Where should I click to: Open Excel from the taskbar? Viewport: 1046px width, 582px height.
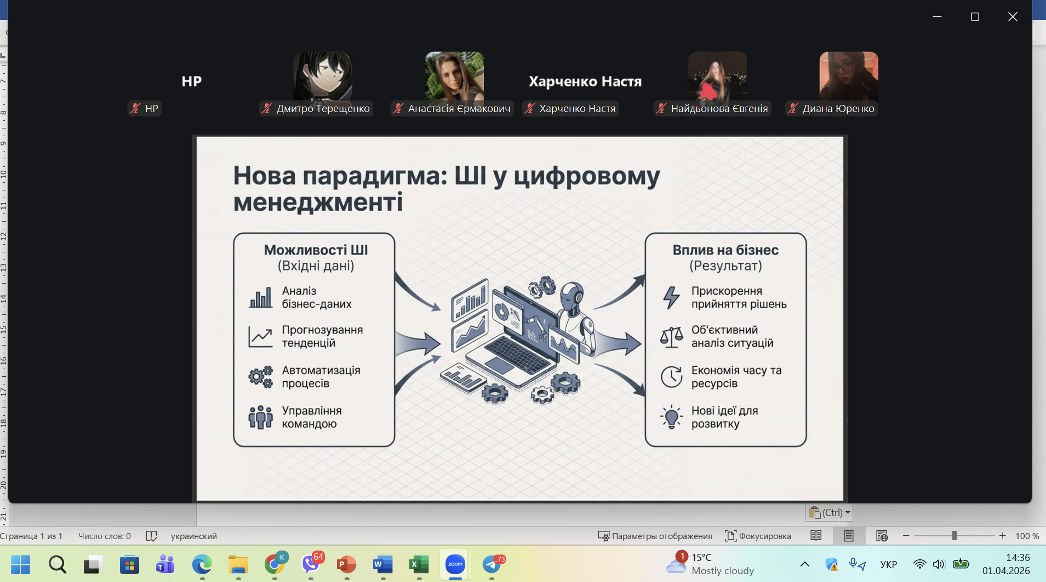(x=418, y=564)
